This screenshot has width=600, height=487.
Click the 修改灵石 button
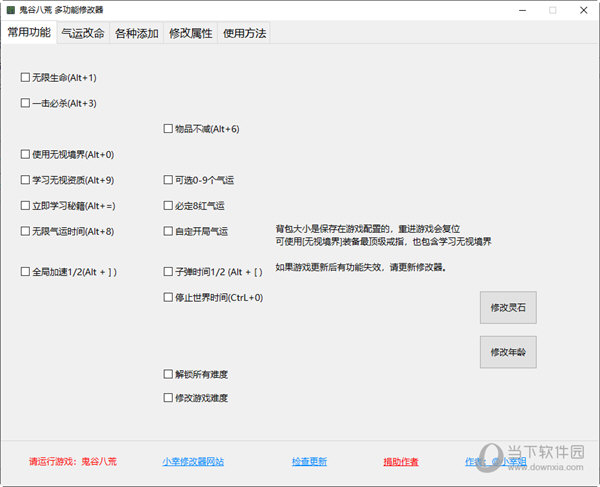508,309
